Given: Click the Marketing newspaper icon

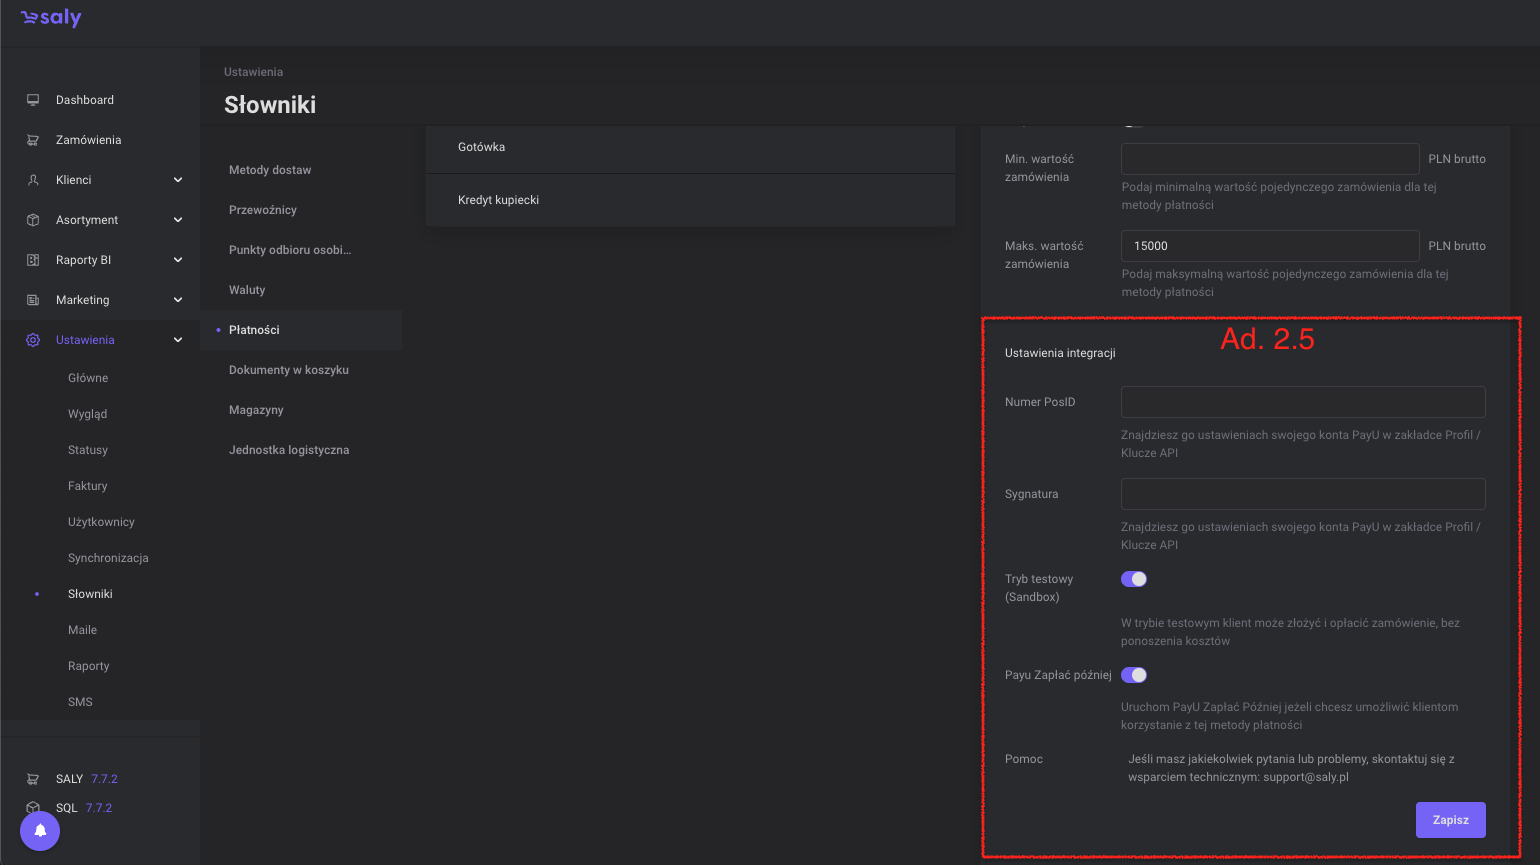Looking at the screenshot, I should pyautogui.click(x=33, y=300).
